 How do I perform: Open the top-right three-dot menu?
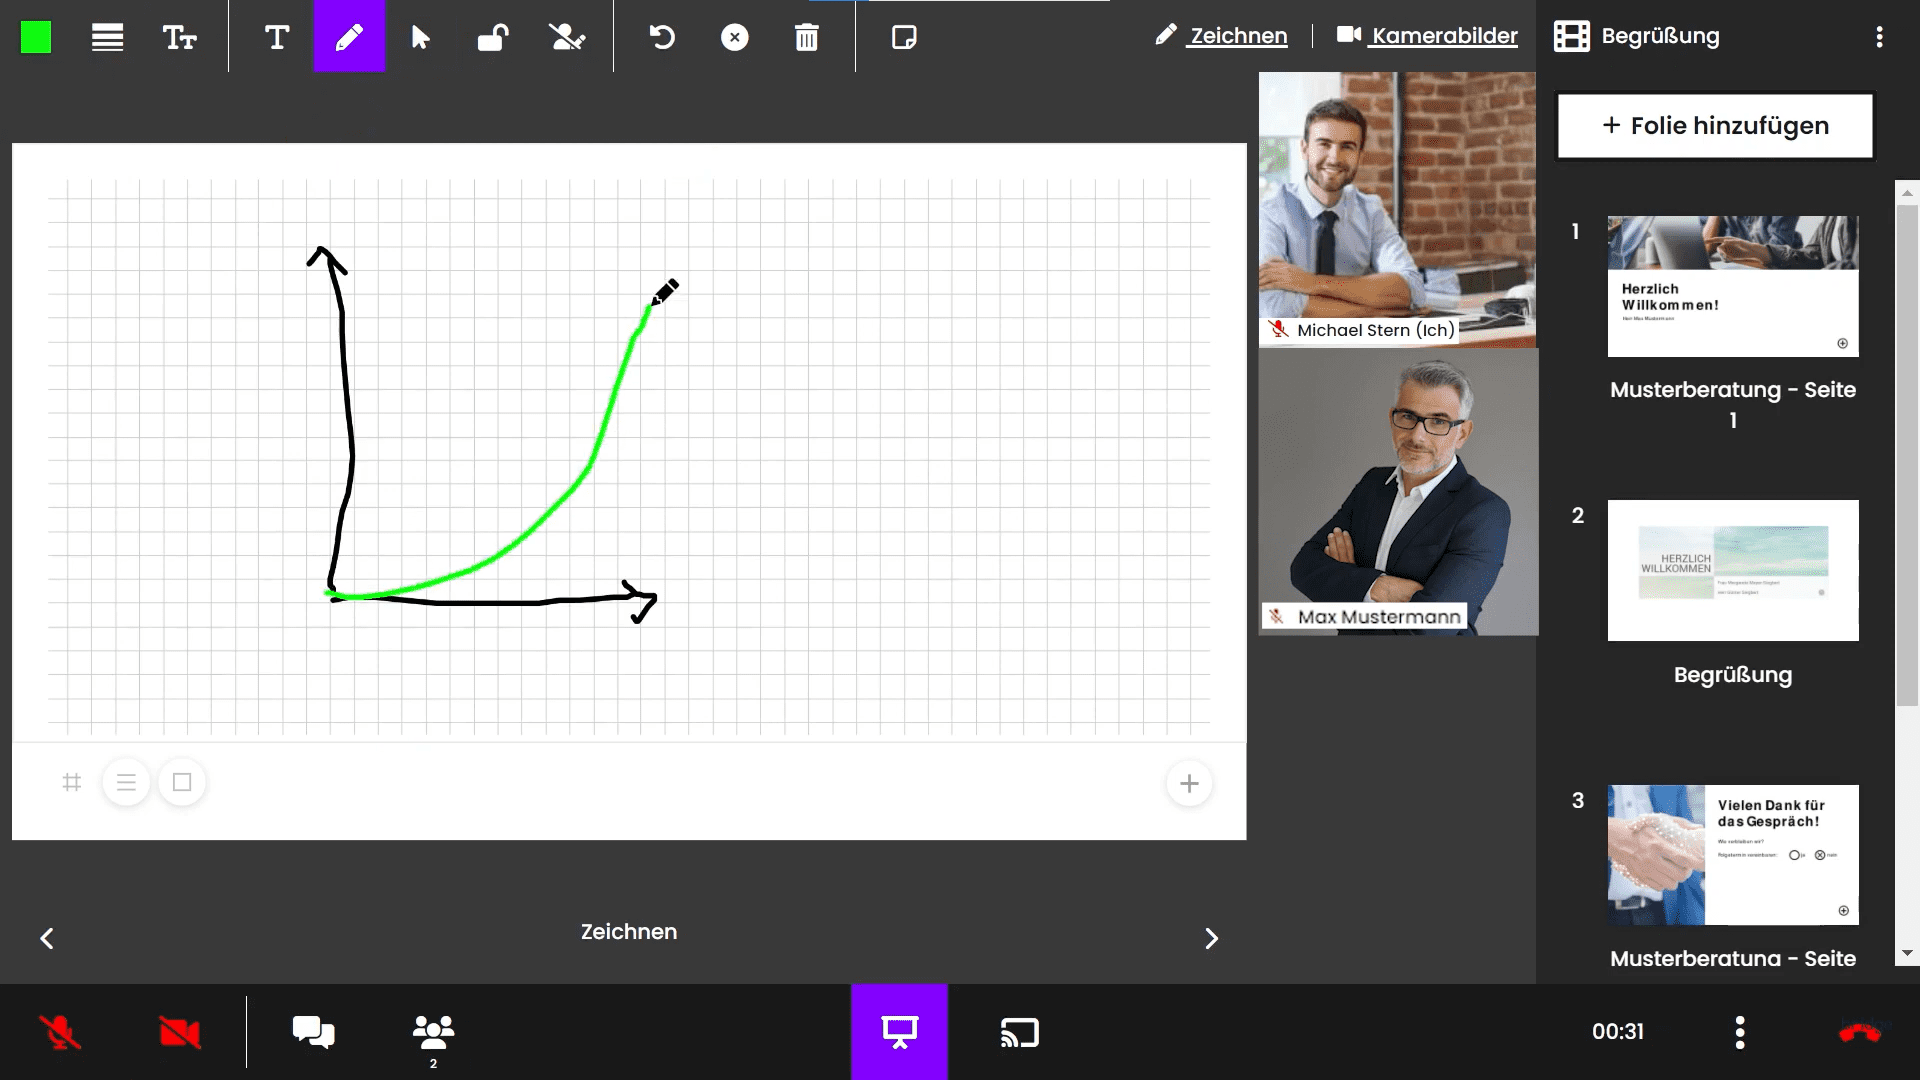pyautogui.click(x=1880, y=37)
